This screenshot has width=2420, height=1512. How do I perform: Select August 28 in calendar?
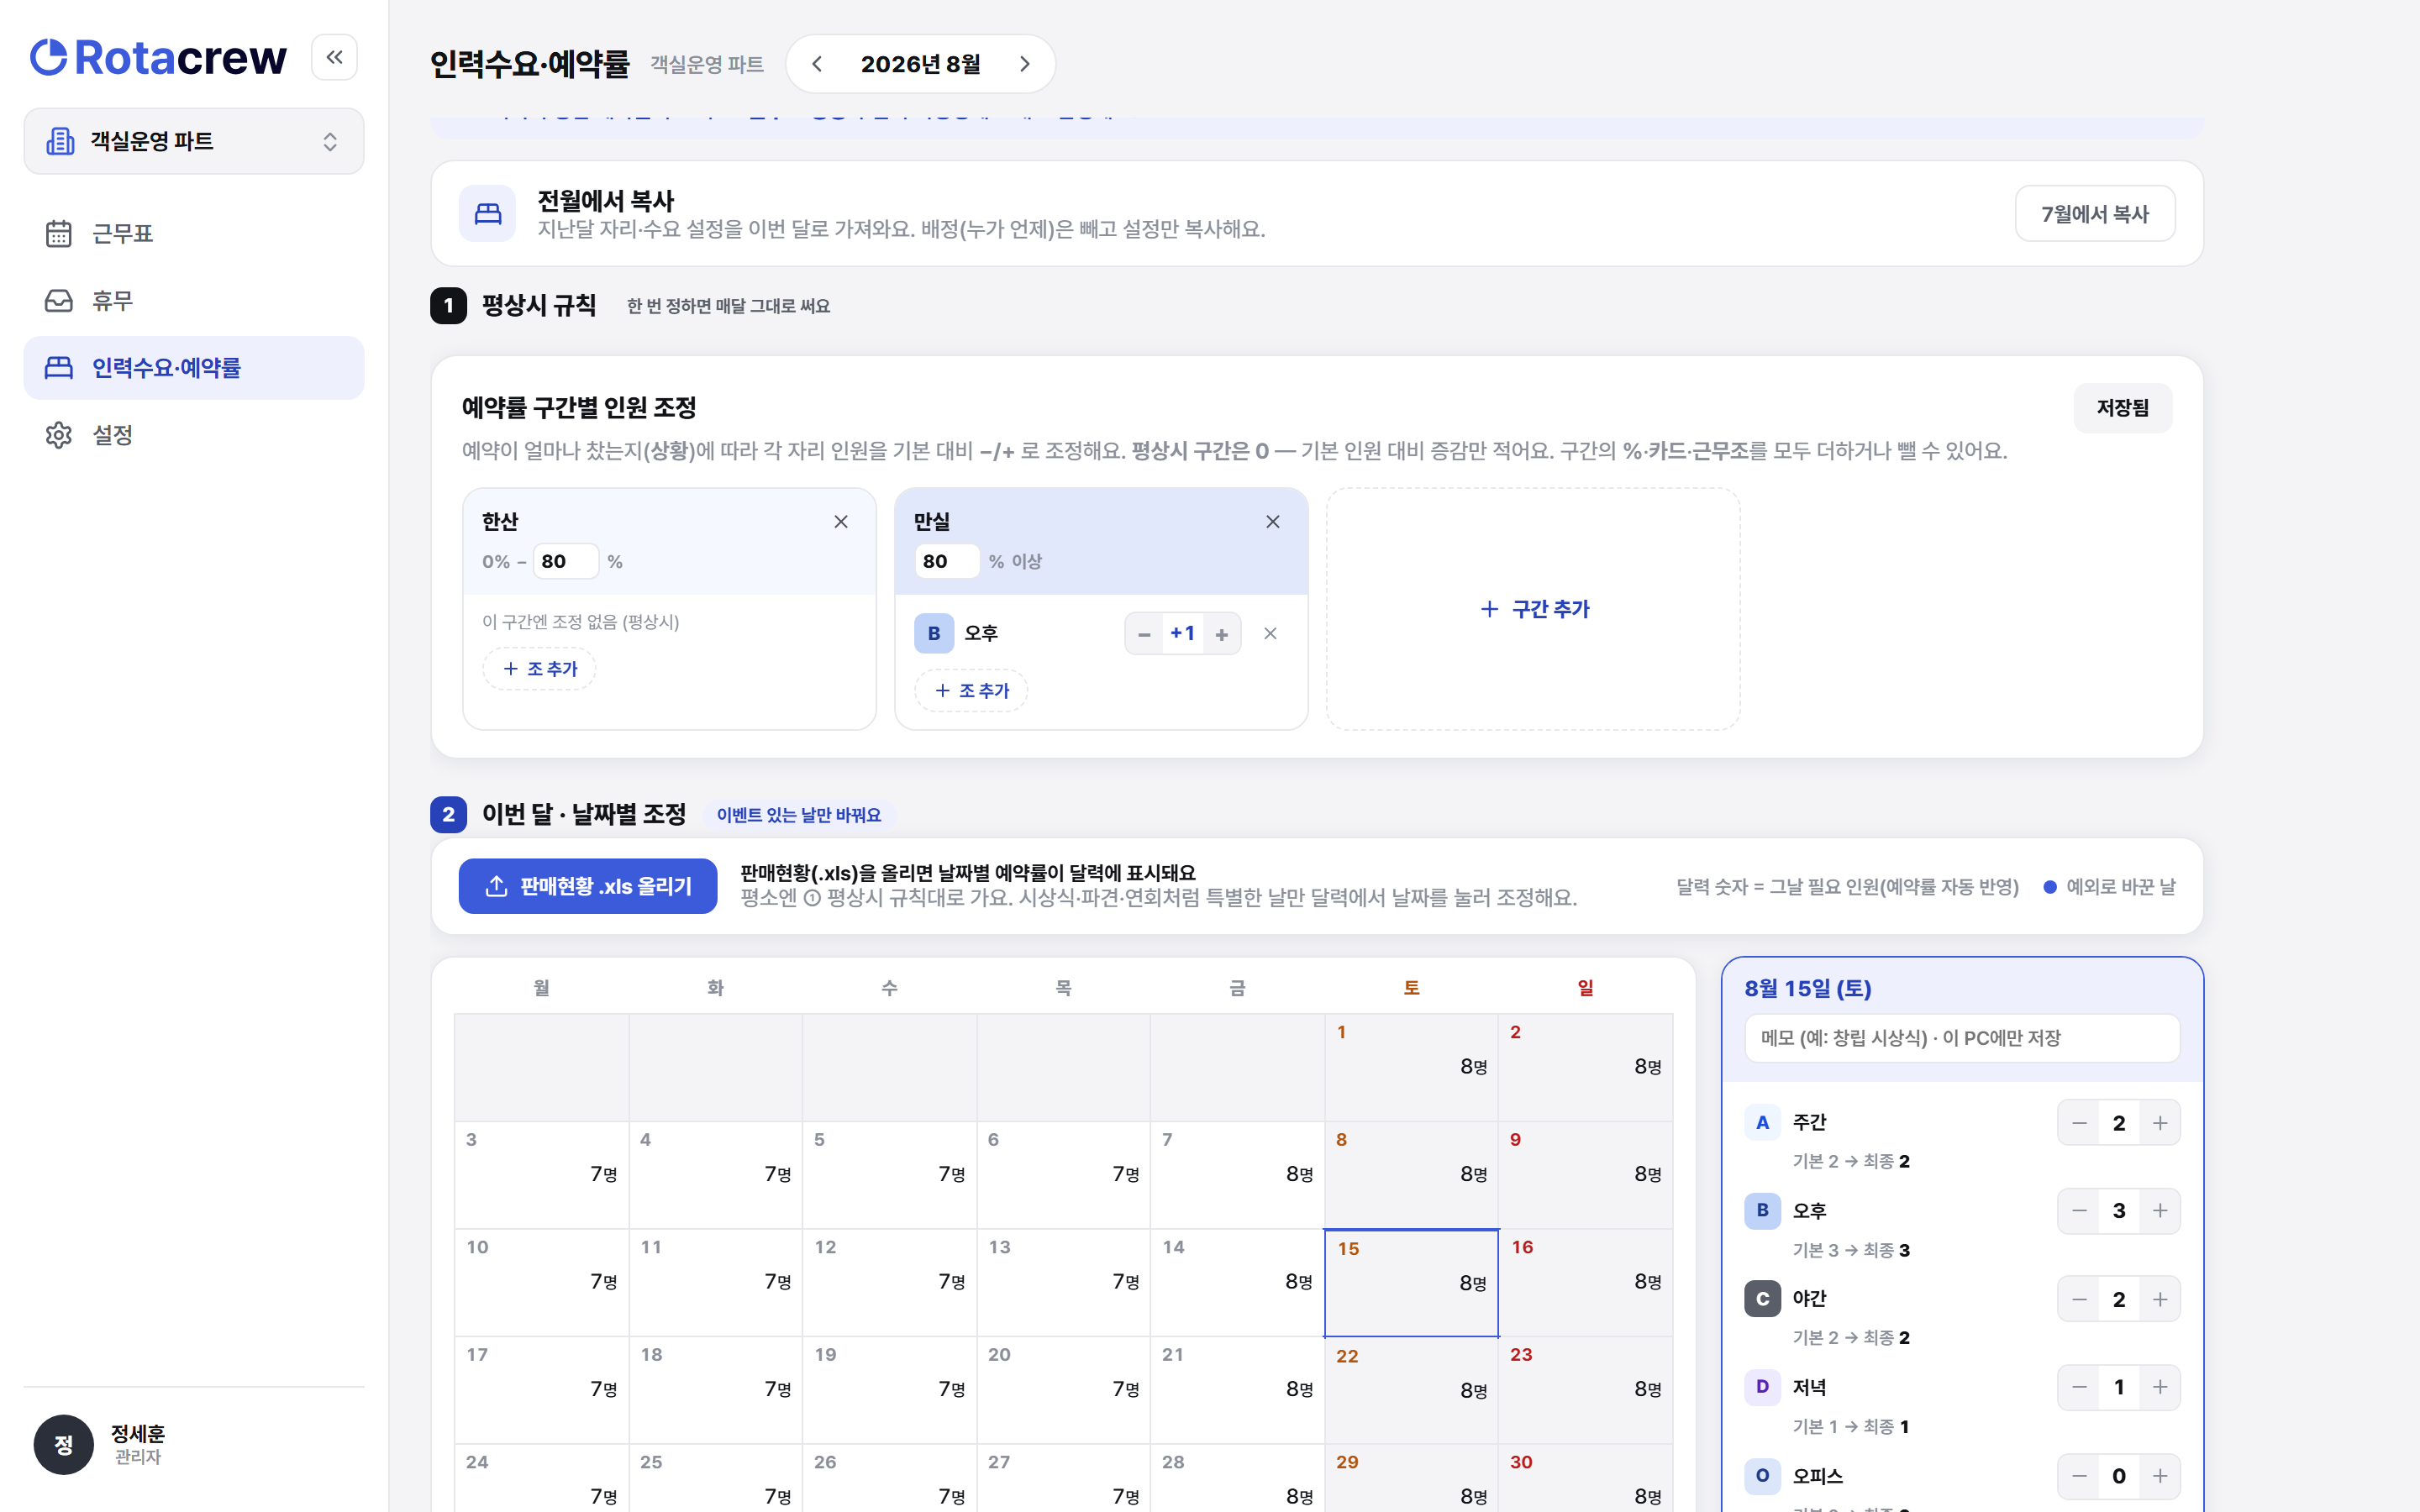pyautogui.click(x=1237, y=1478)
